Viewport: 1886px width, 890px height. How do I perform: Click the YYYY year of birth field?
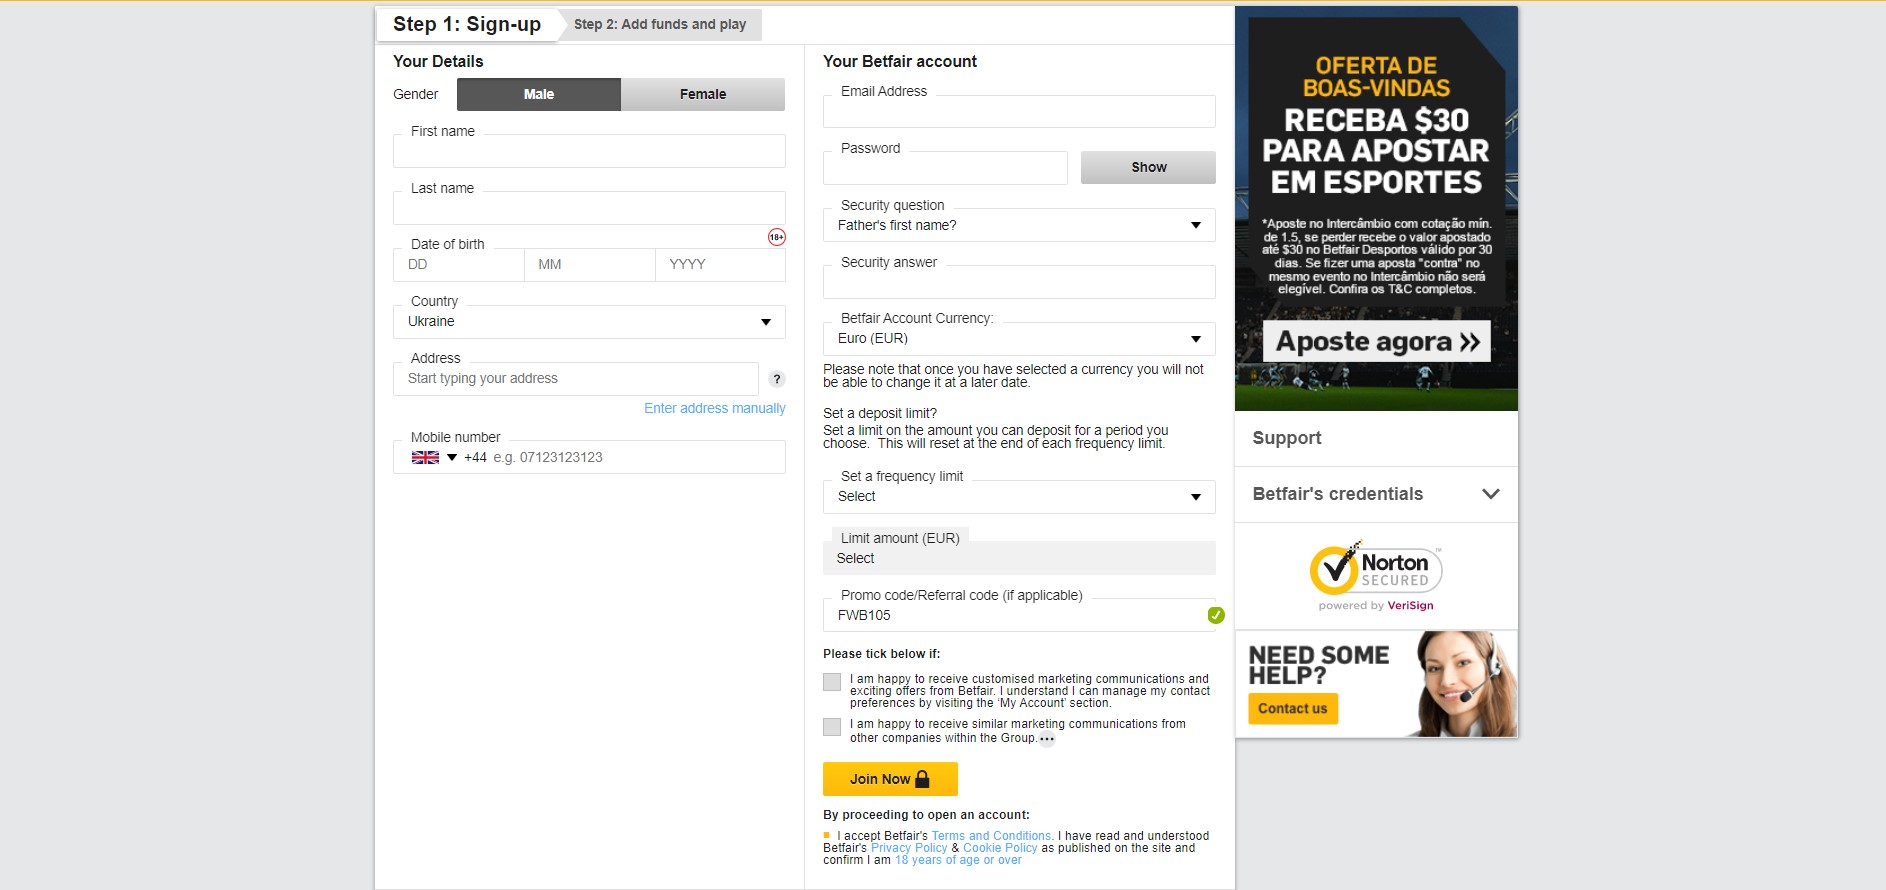[721, 265]
